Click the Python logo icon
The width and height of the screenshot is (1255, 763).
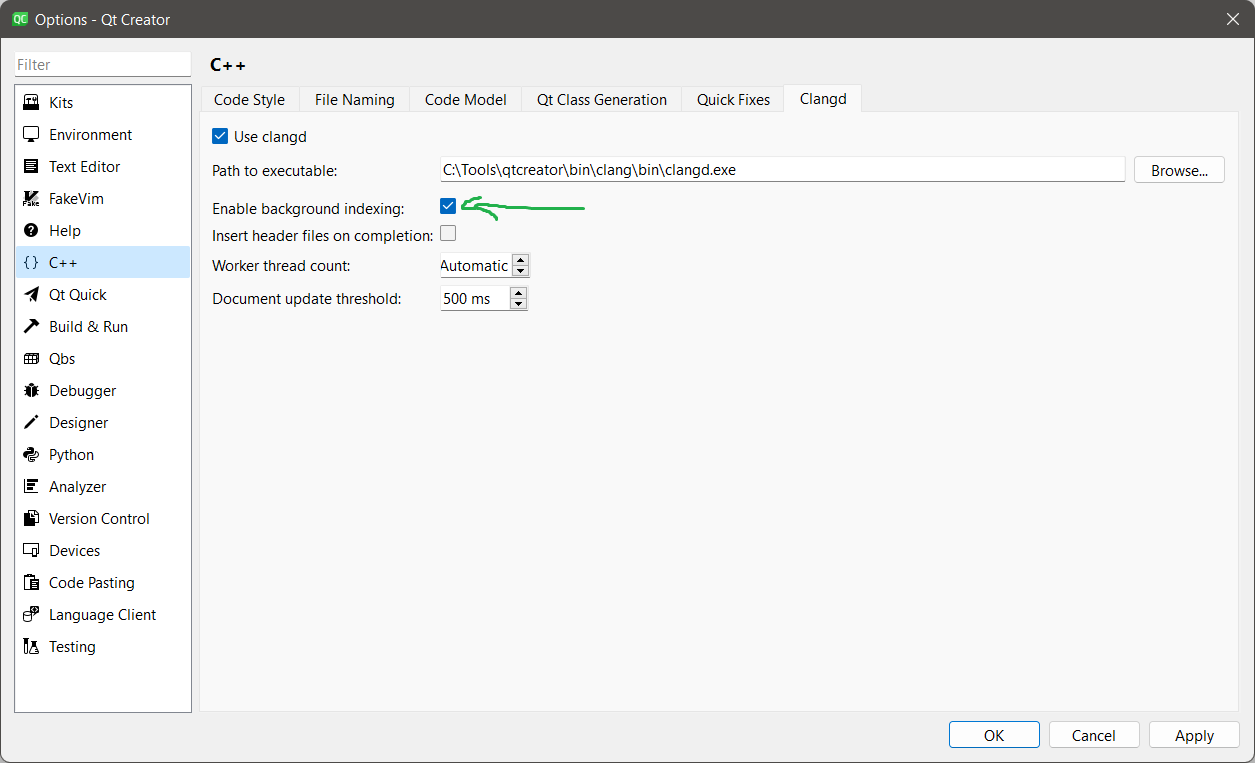point(31,455)
